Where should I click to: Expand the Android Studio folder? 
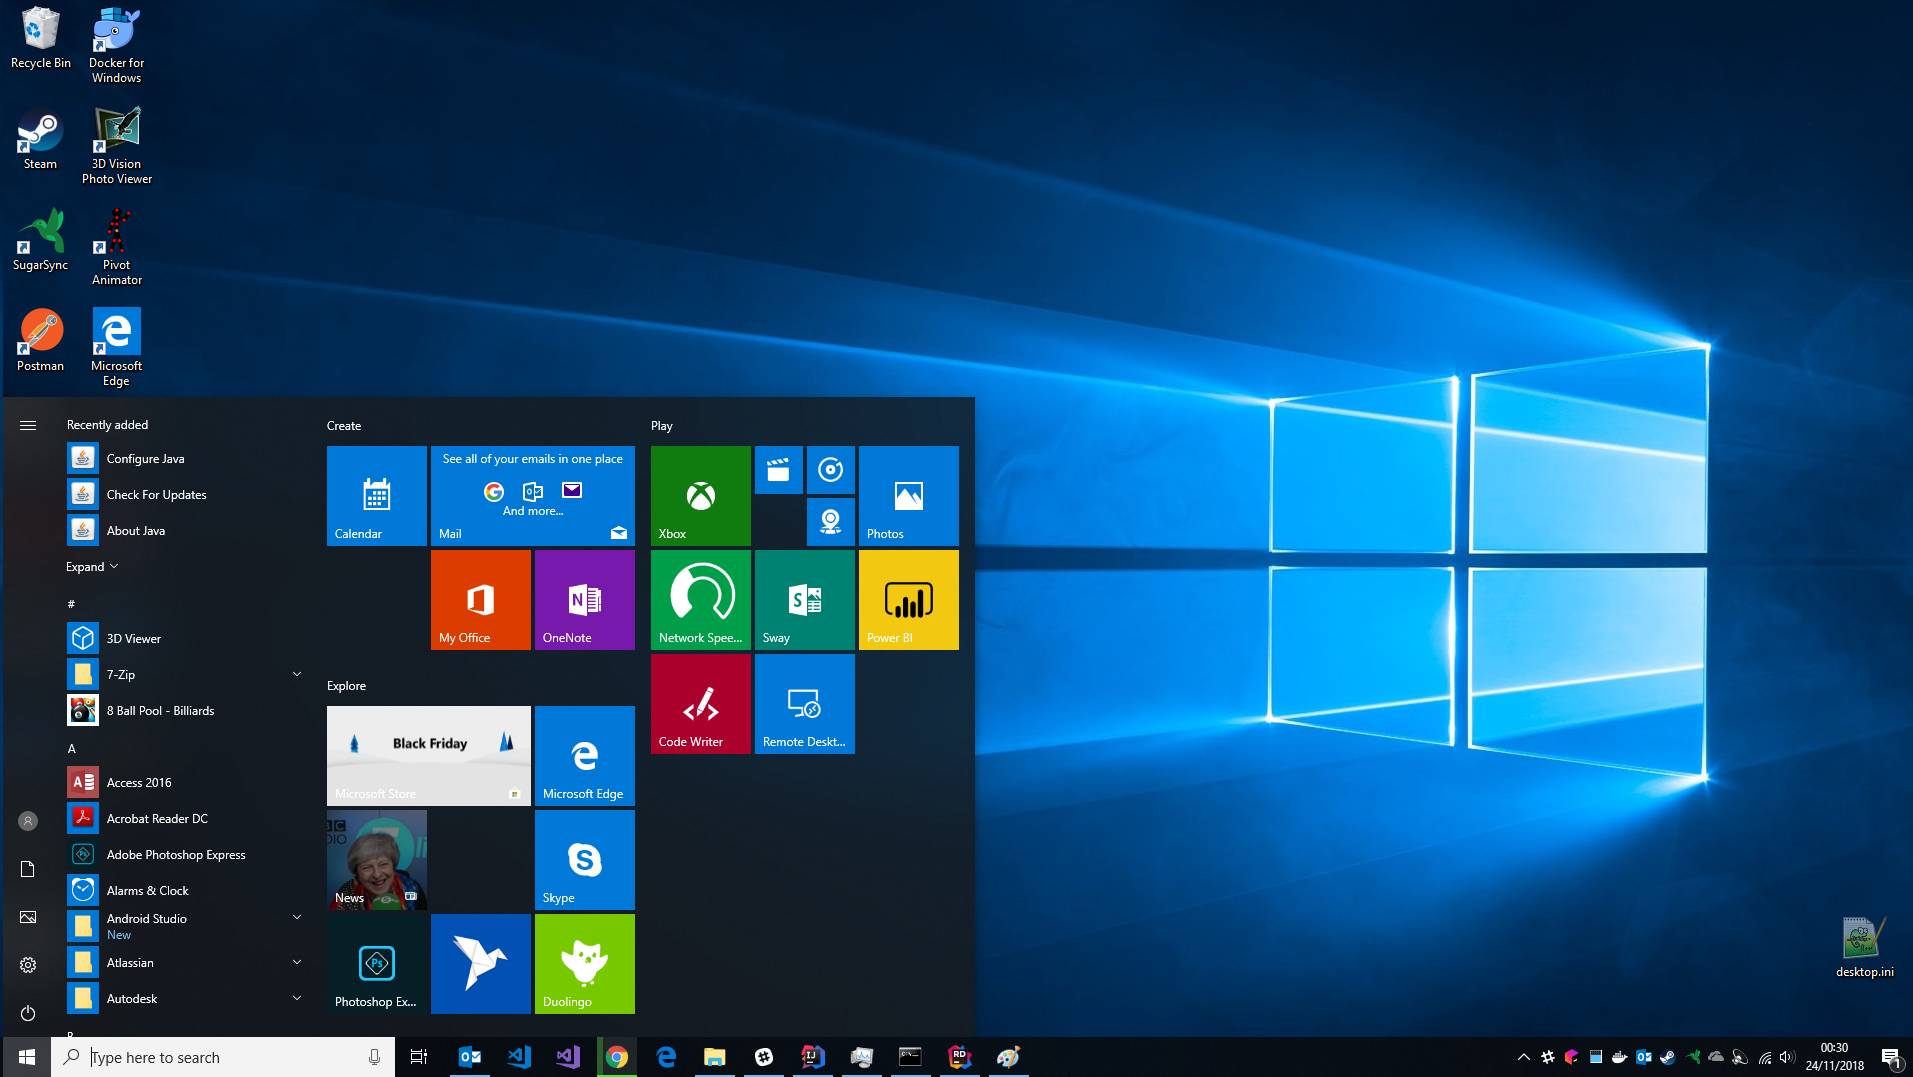point(296,918)
